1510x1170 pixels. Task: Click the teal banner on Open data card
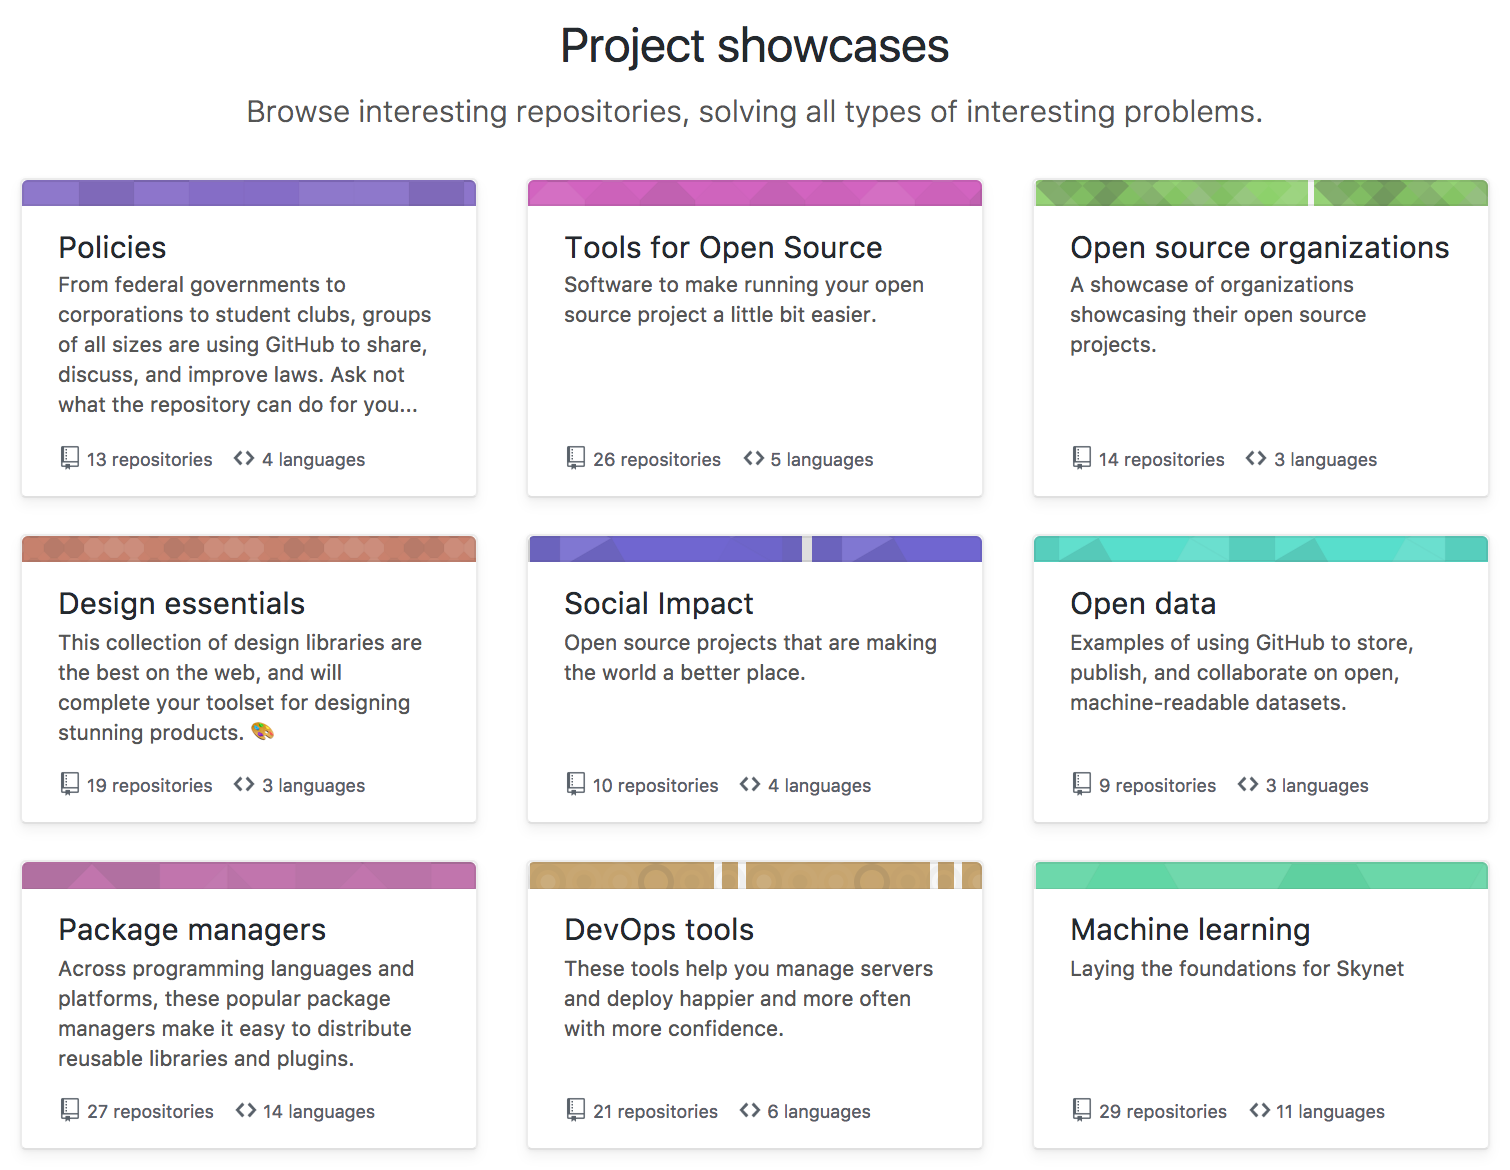tap(1261, 549)
